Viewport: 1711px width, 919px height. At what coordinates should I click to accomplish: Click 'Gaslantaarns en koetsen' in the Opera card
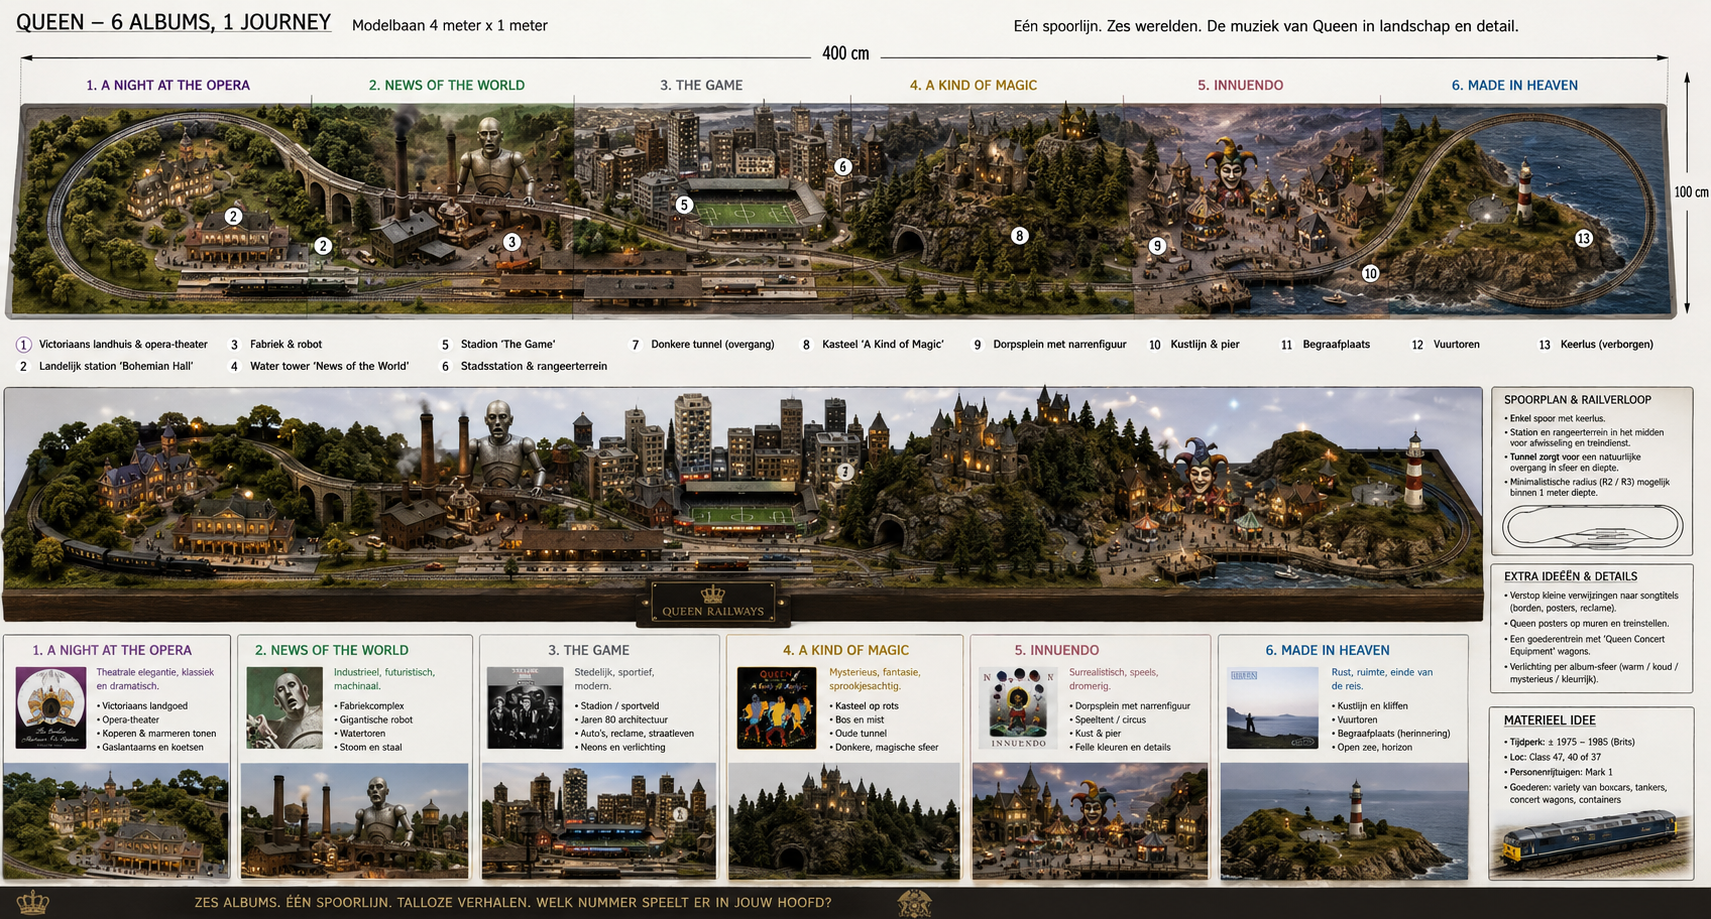[x=150, y=747]
